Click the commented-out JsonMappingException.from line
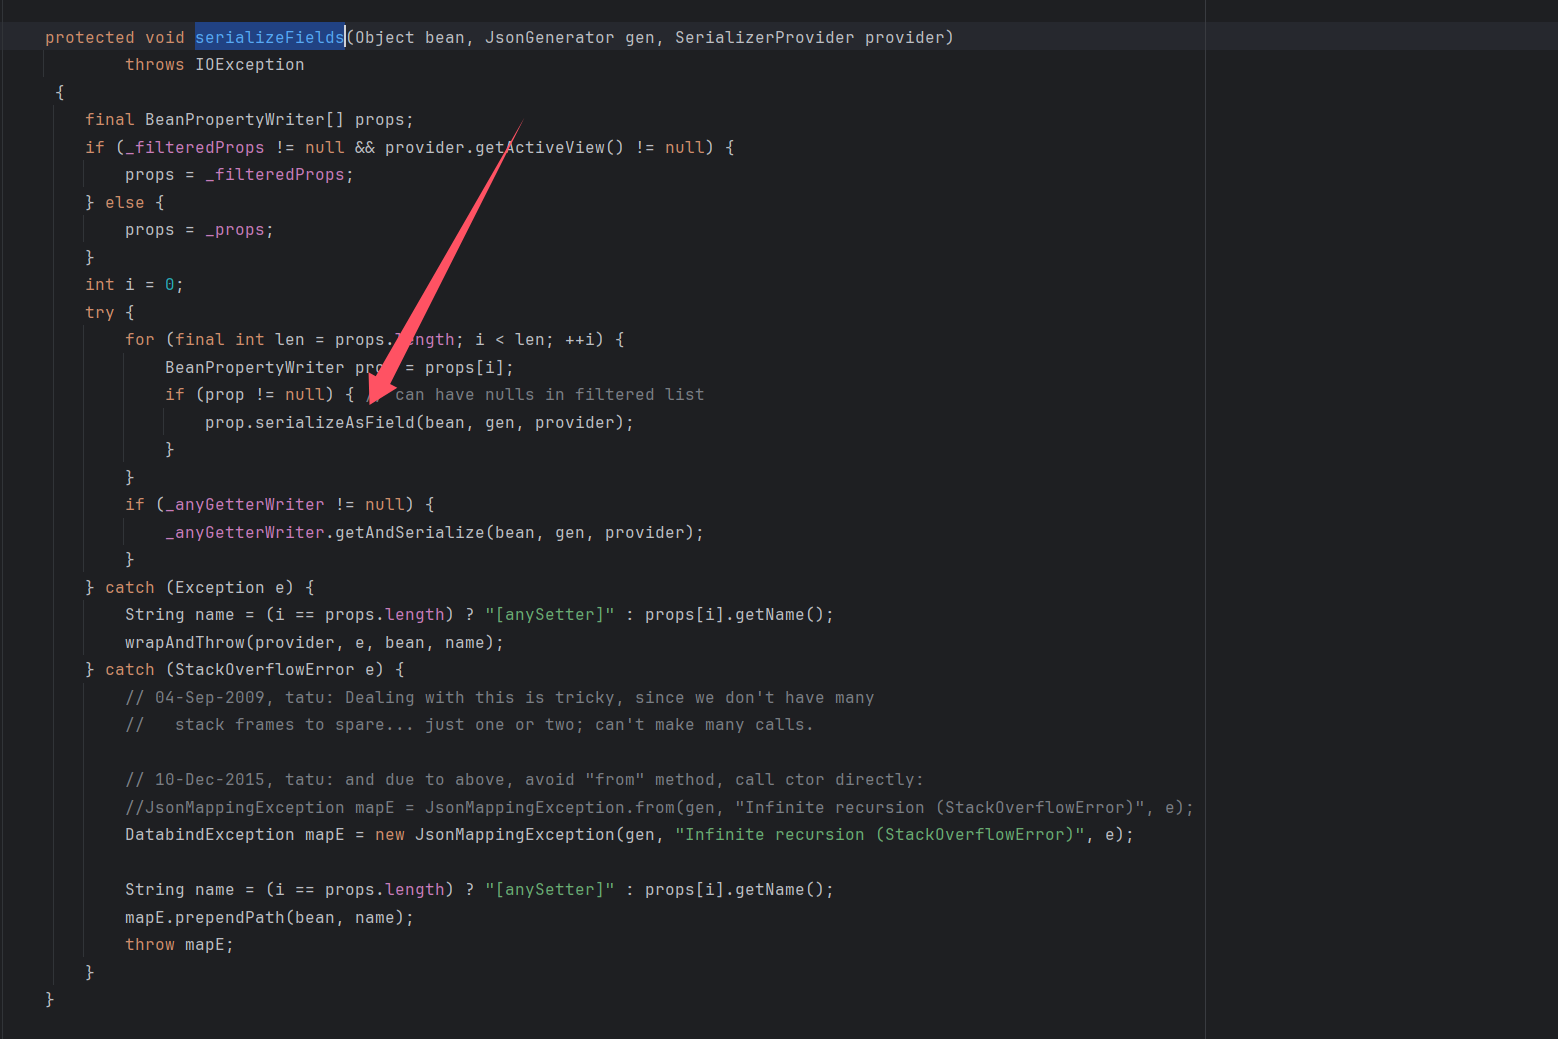The width and height of the screenshot is (1558, 1039). tap(660, 807)
